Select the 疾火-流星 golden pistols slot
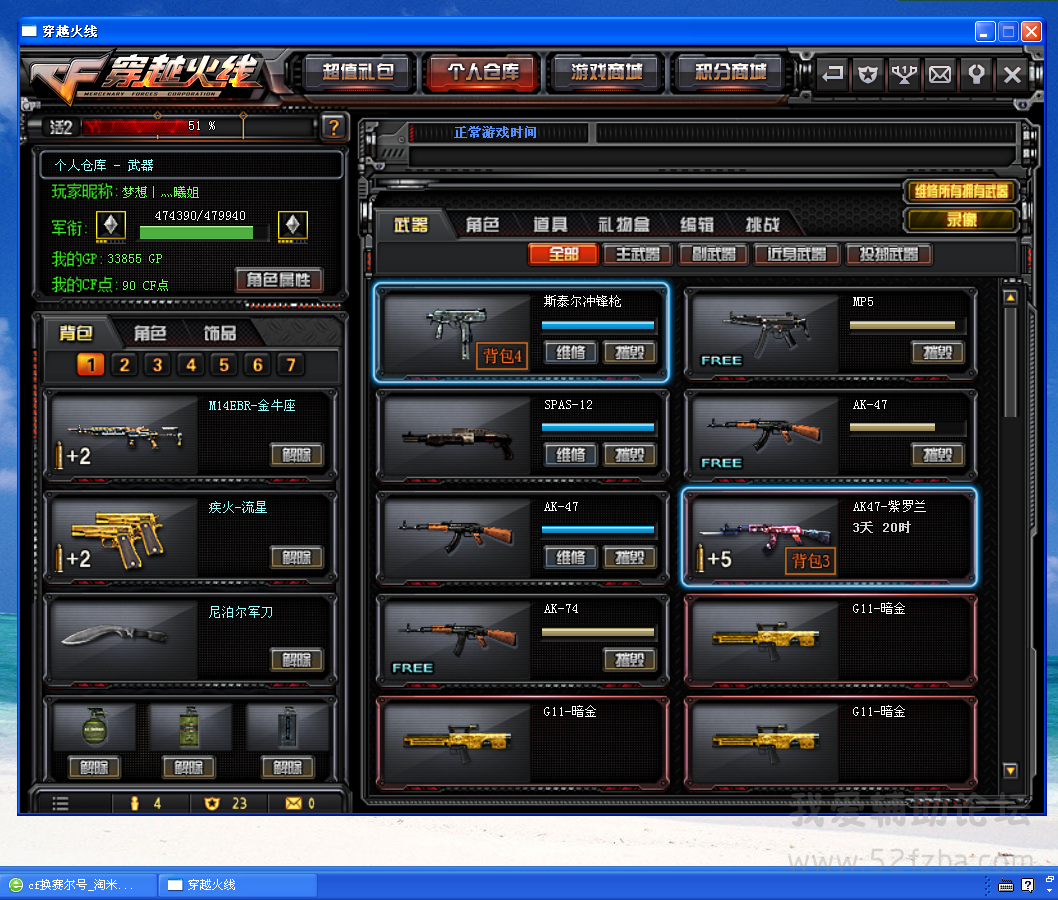The height and width of the screenshot is (900, 1058). pos(190,537)
